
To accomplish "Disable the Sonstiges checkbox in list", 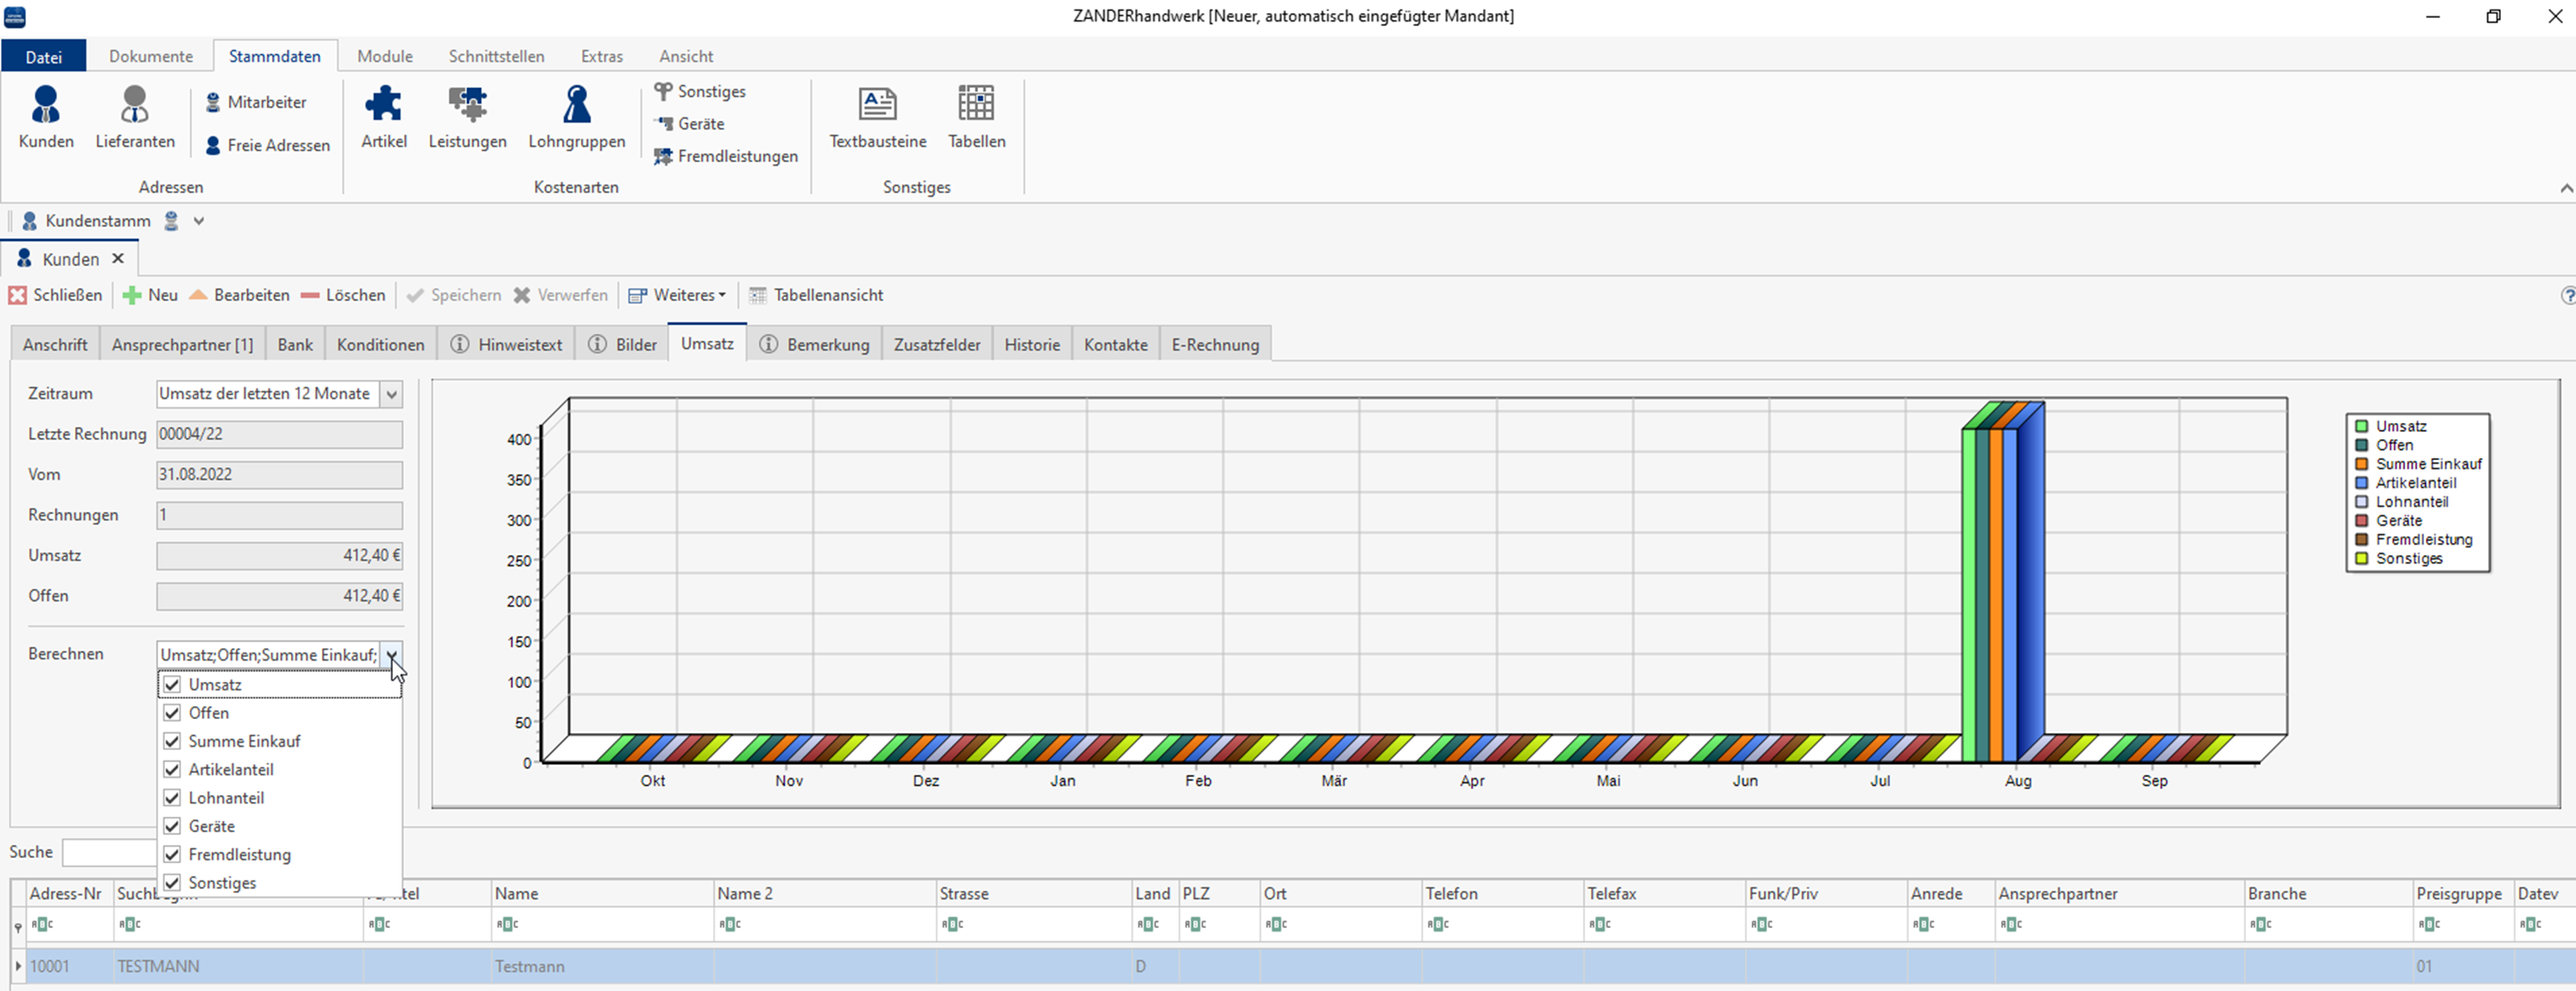I will 172,883.
